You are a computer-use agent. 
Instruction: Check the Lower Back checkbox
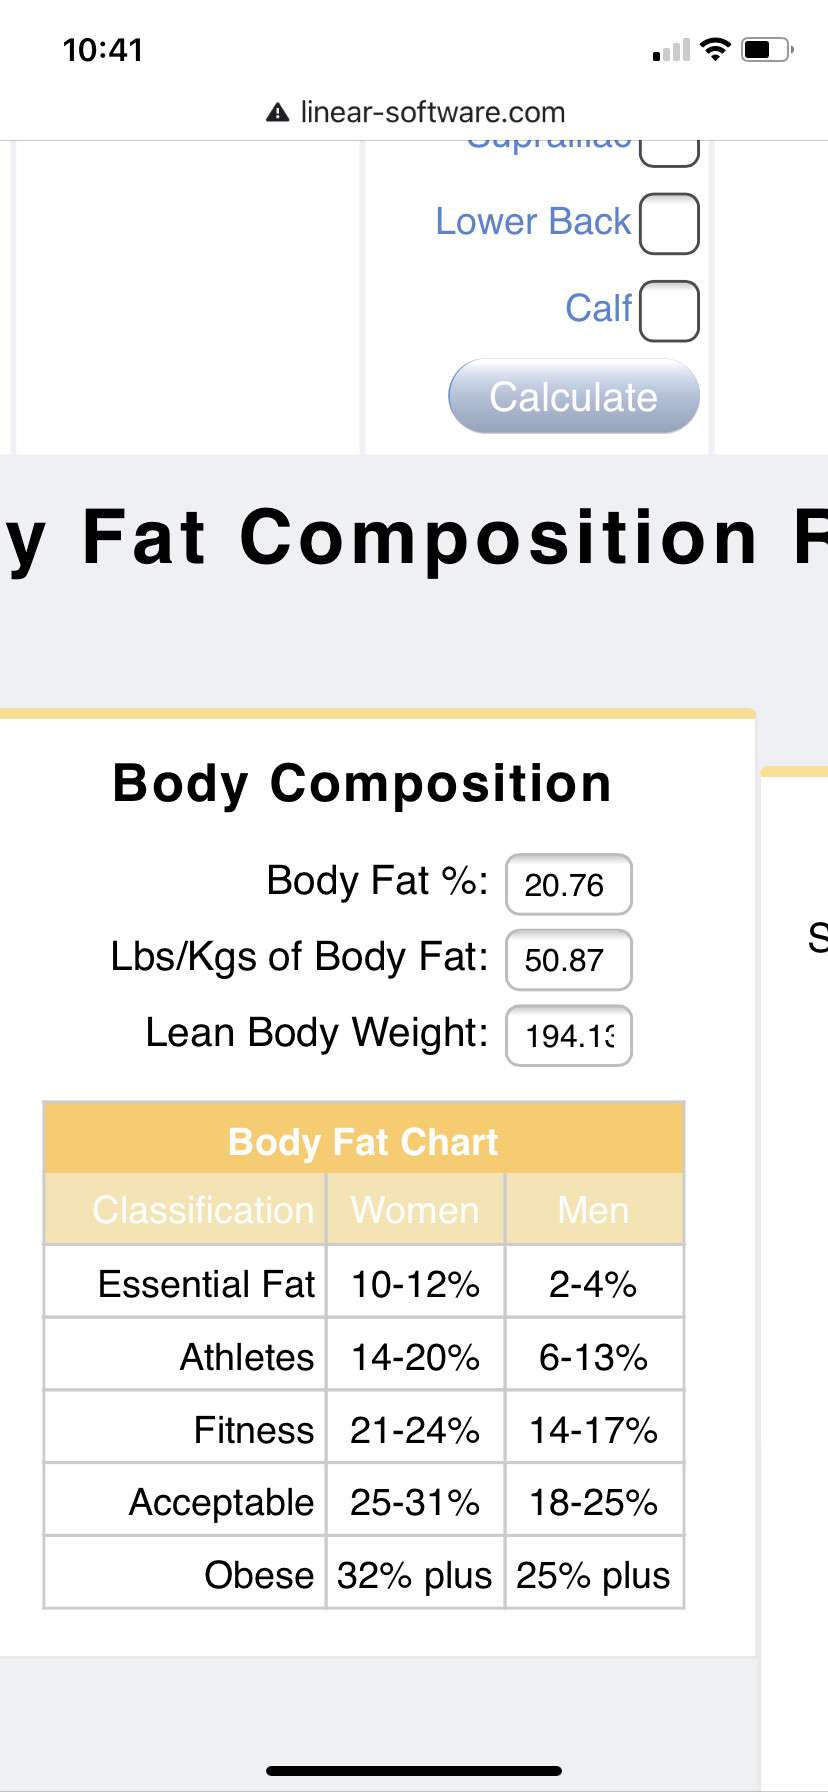668,223
